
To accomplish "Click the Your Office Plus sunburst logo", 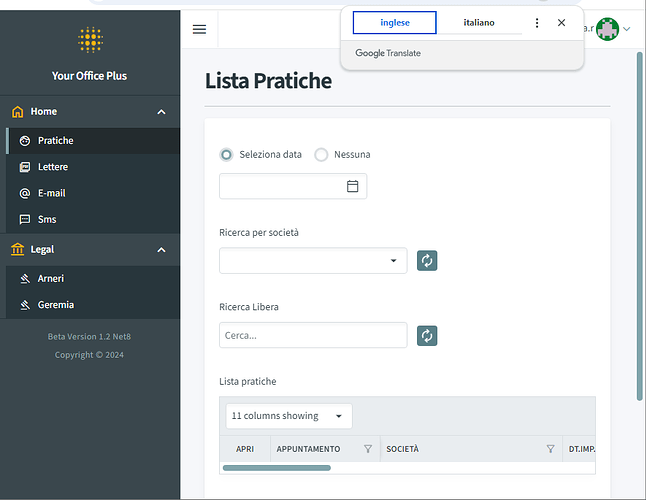I will (x=90, y=40).
